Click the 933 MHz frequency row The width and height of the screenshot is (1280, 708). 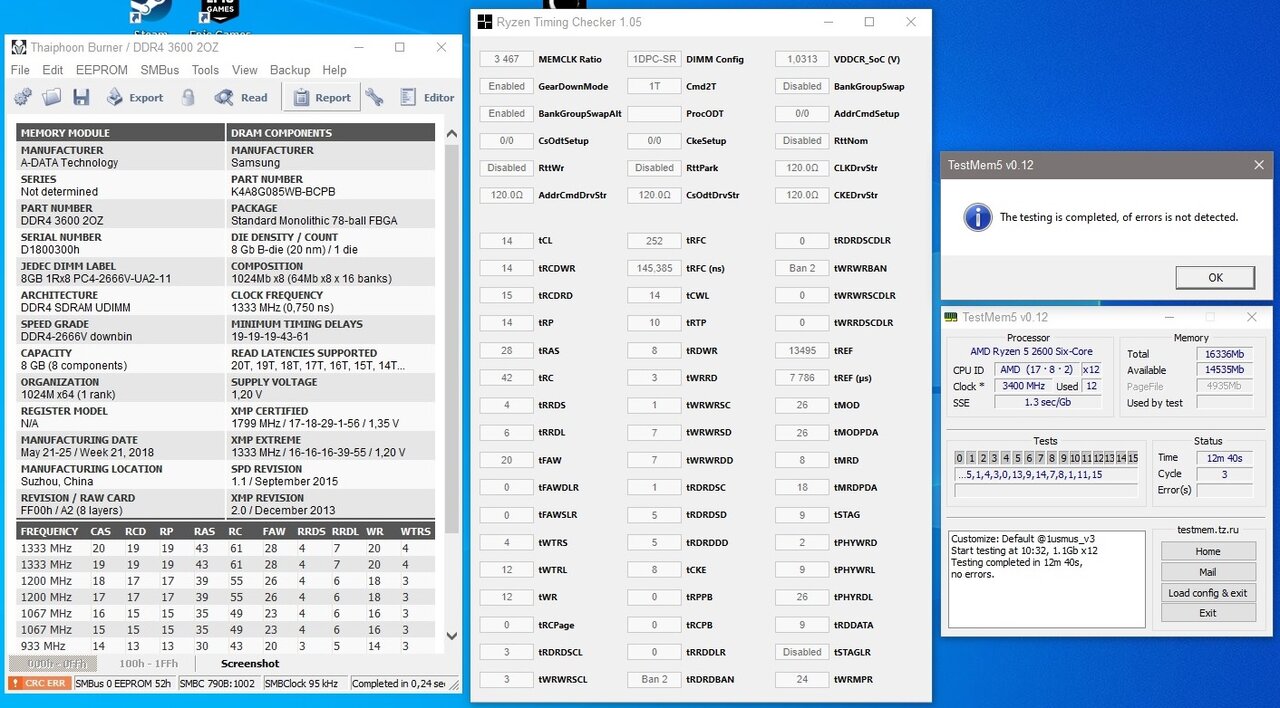[x=226, y=646]
